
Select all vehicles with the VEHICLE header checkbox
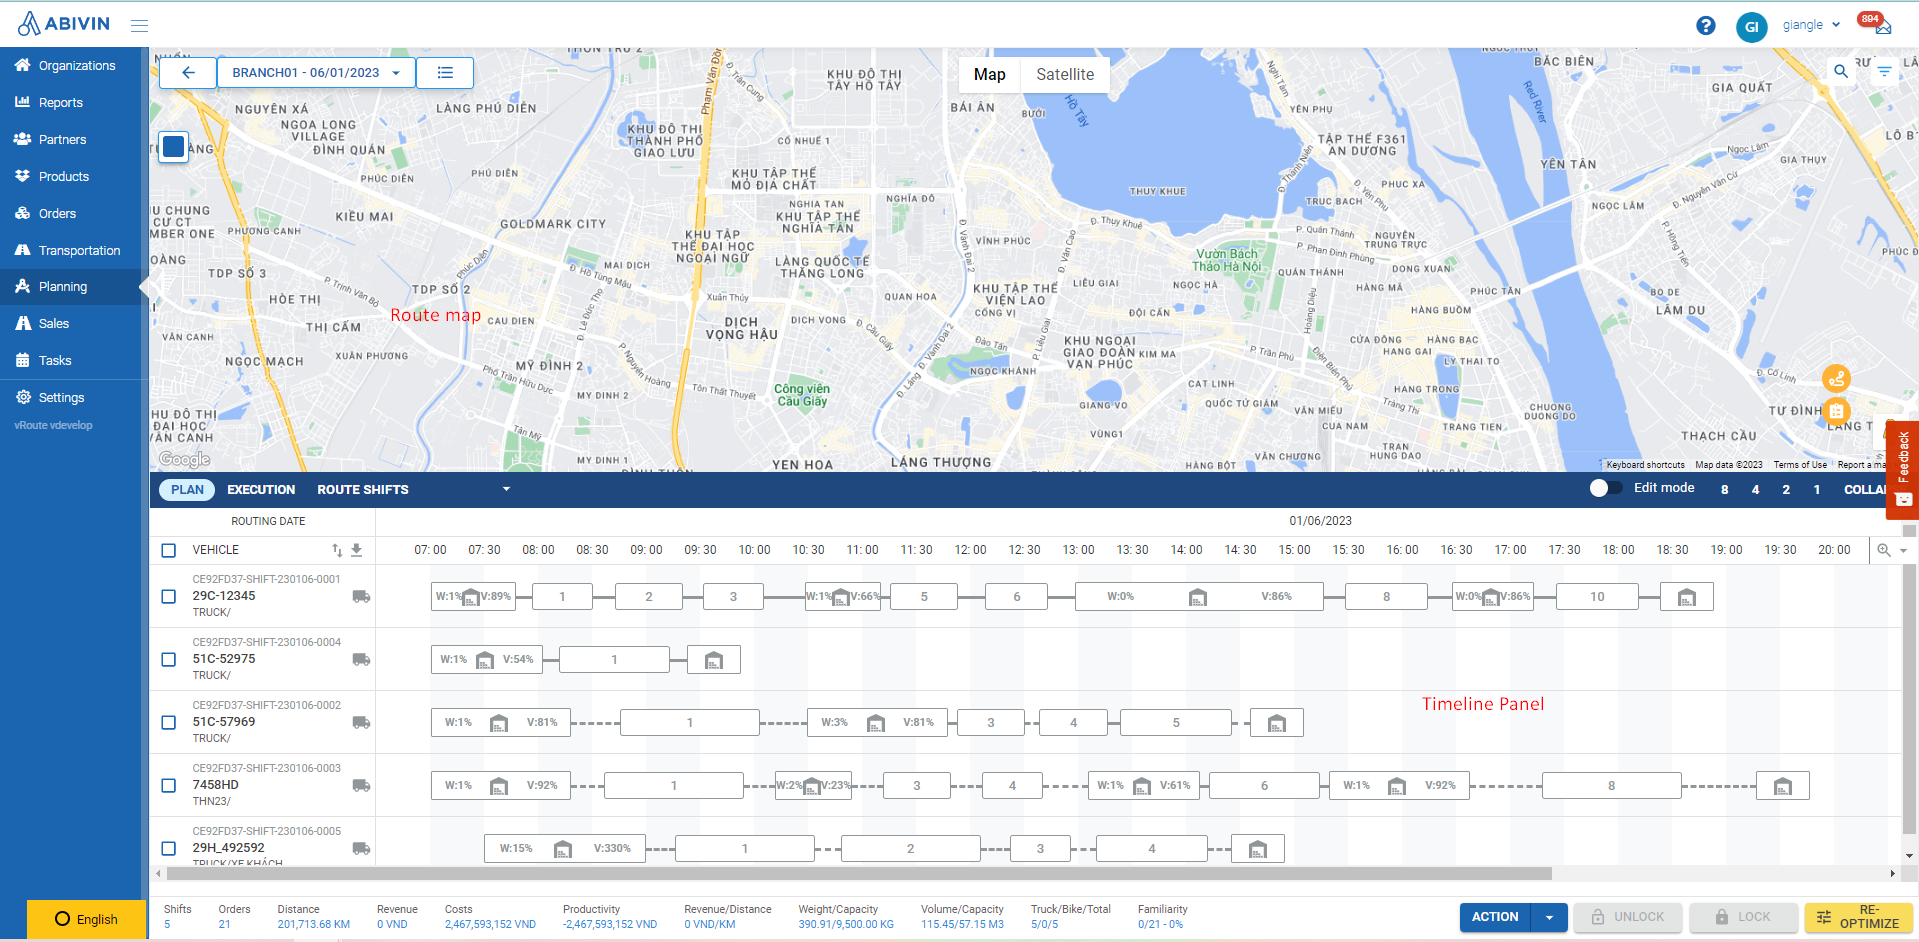point(169,550)
